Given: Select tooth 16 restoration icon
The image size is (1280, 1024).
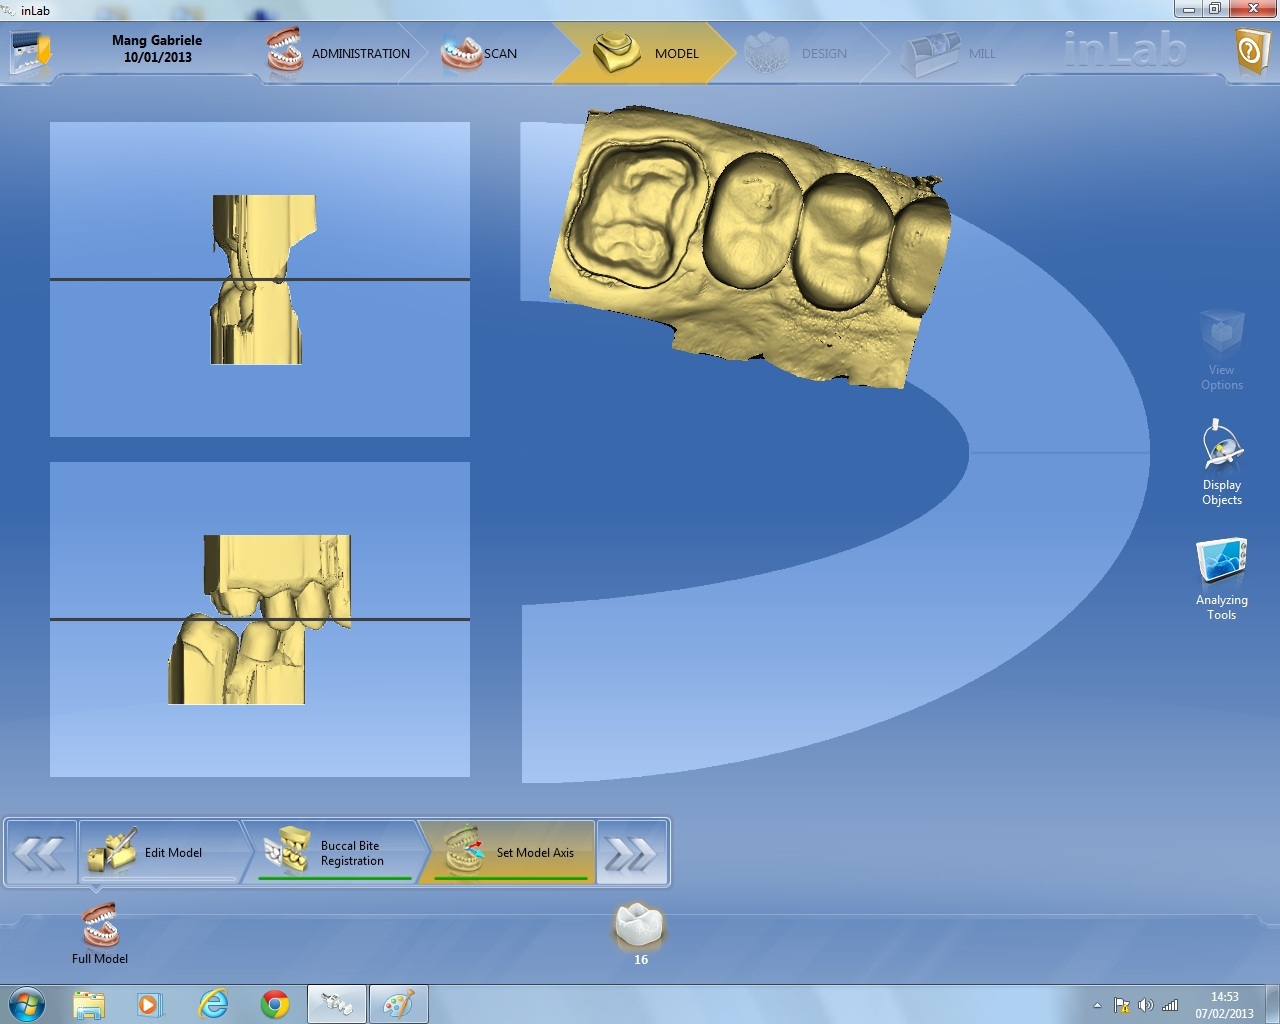Looking at the screenshot, I should (640, 933).
